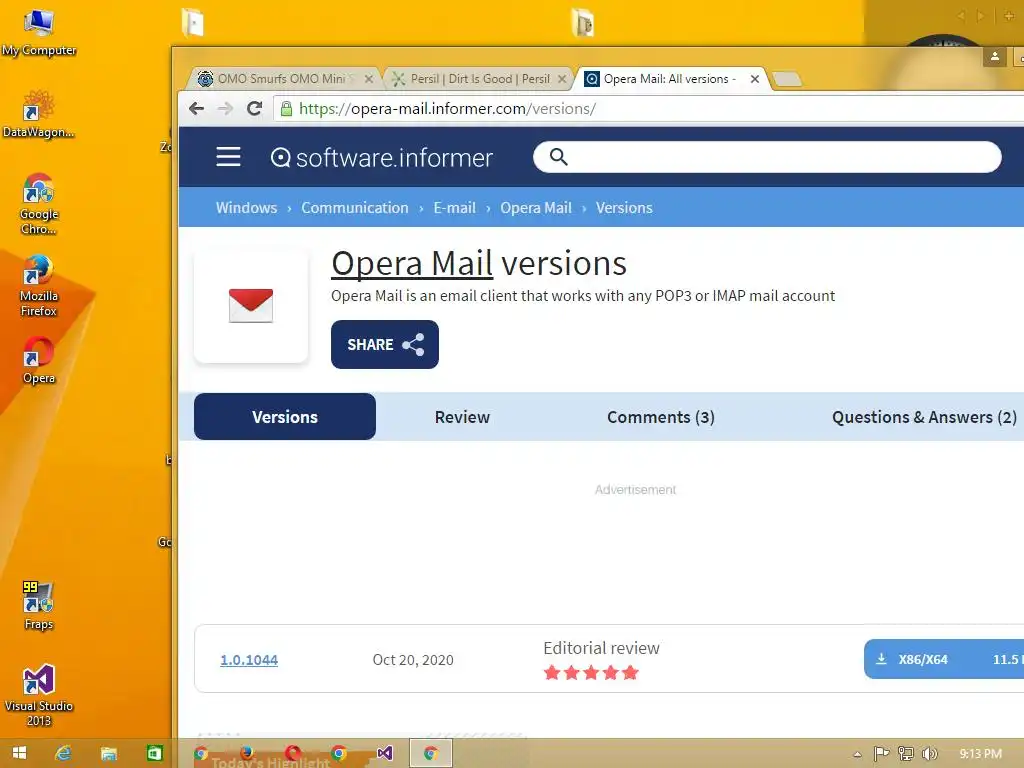Select the Versions tab
Image resolution: width=1024 pixels, height=768 pixels.
click(285, 417)
